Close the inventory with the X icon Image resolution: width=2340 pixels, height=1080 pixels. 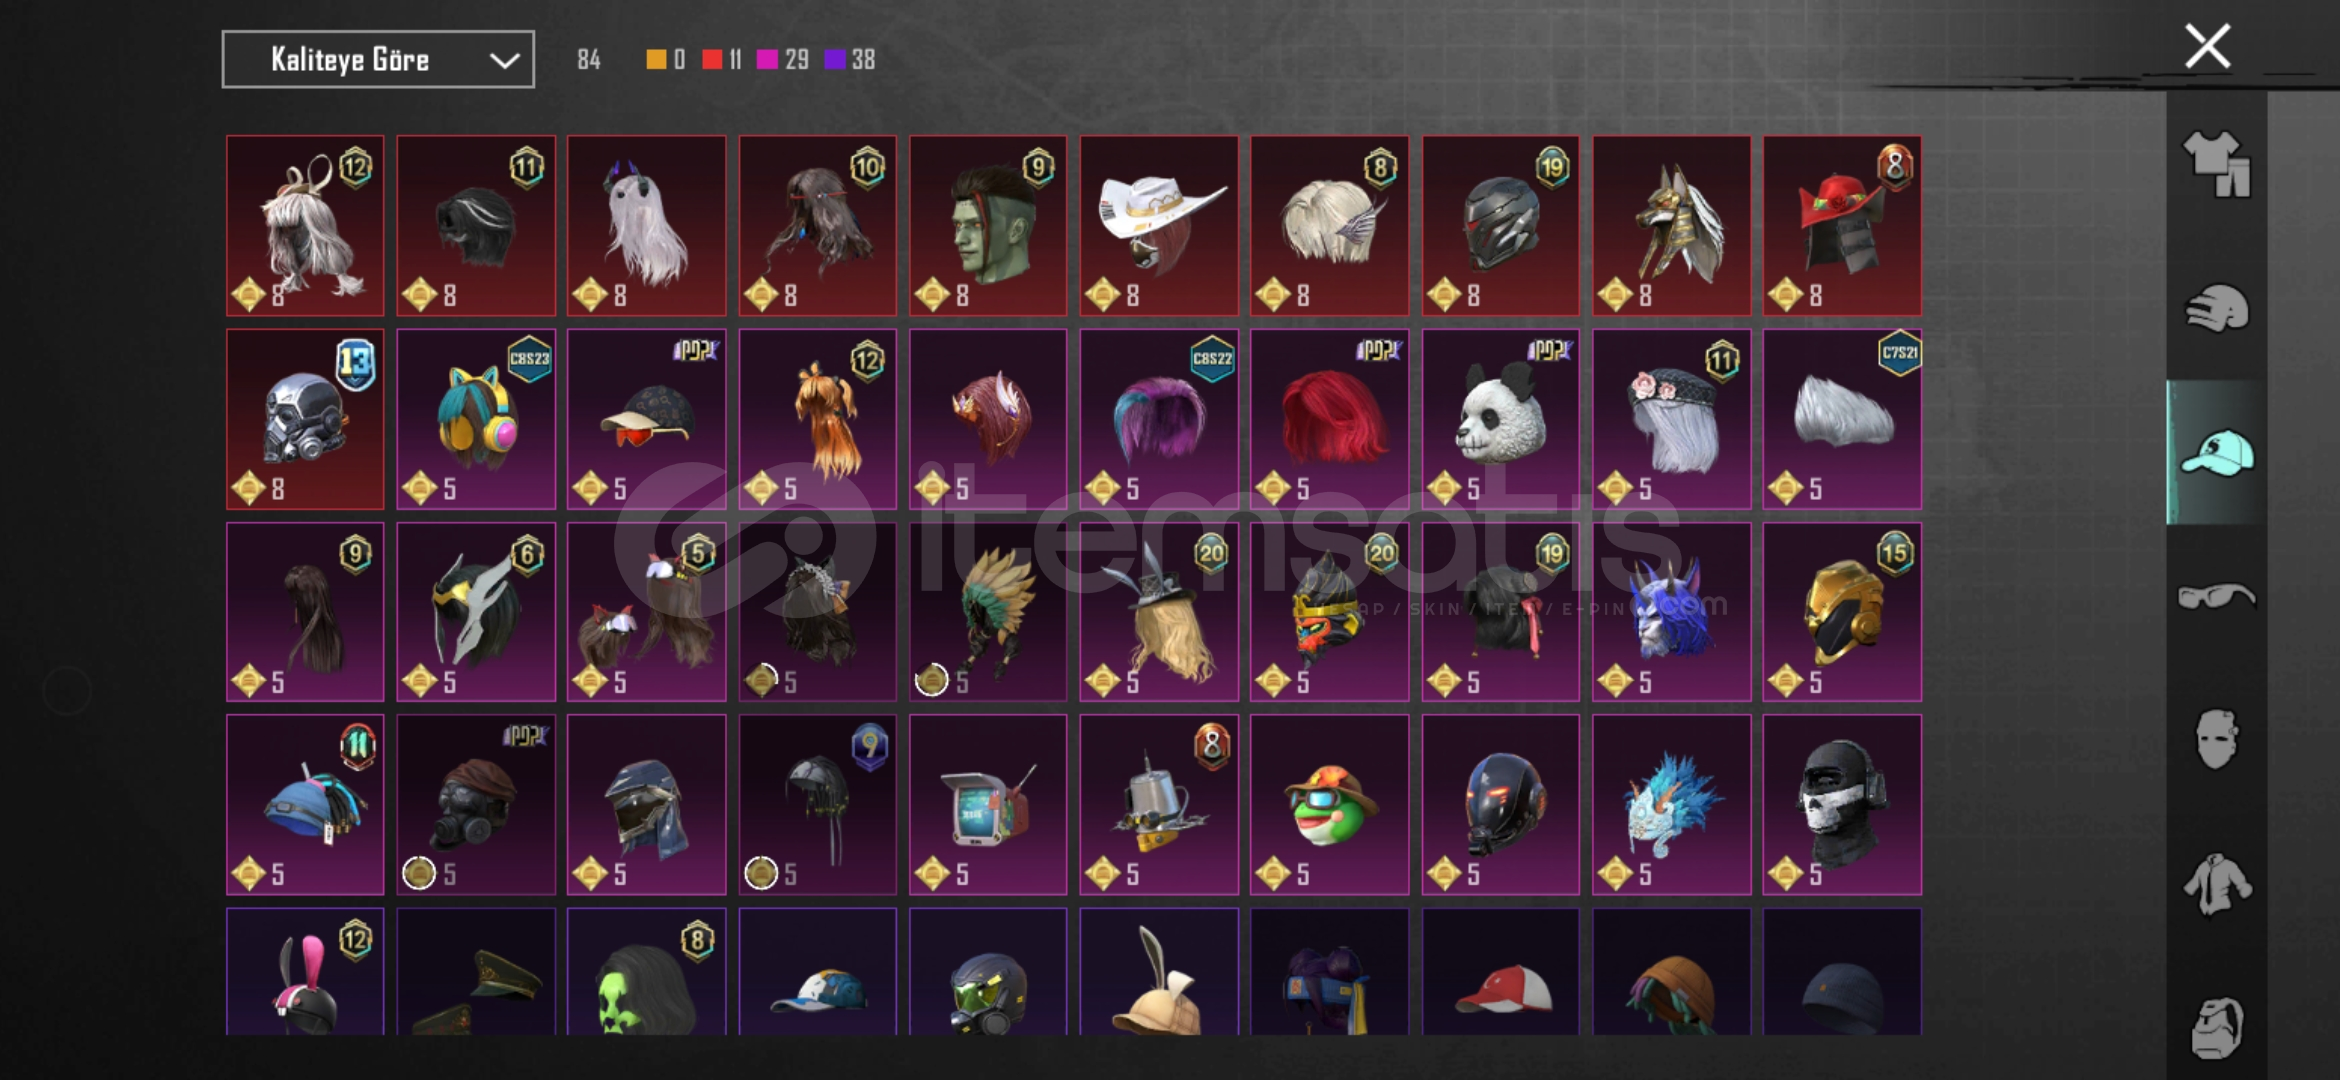2208,46
